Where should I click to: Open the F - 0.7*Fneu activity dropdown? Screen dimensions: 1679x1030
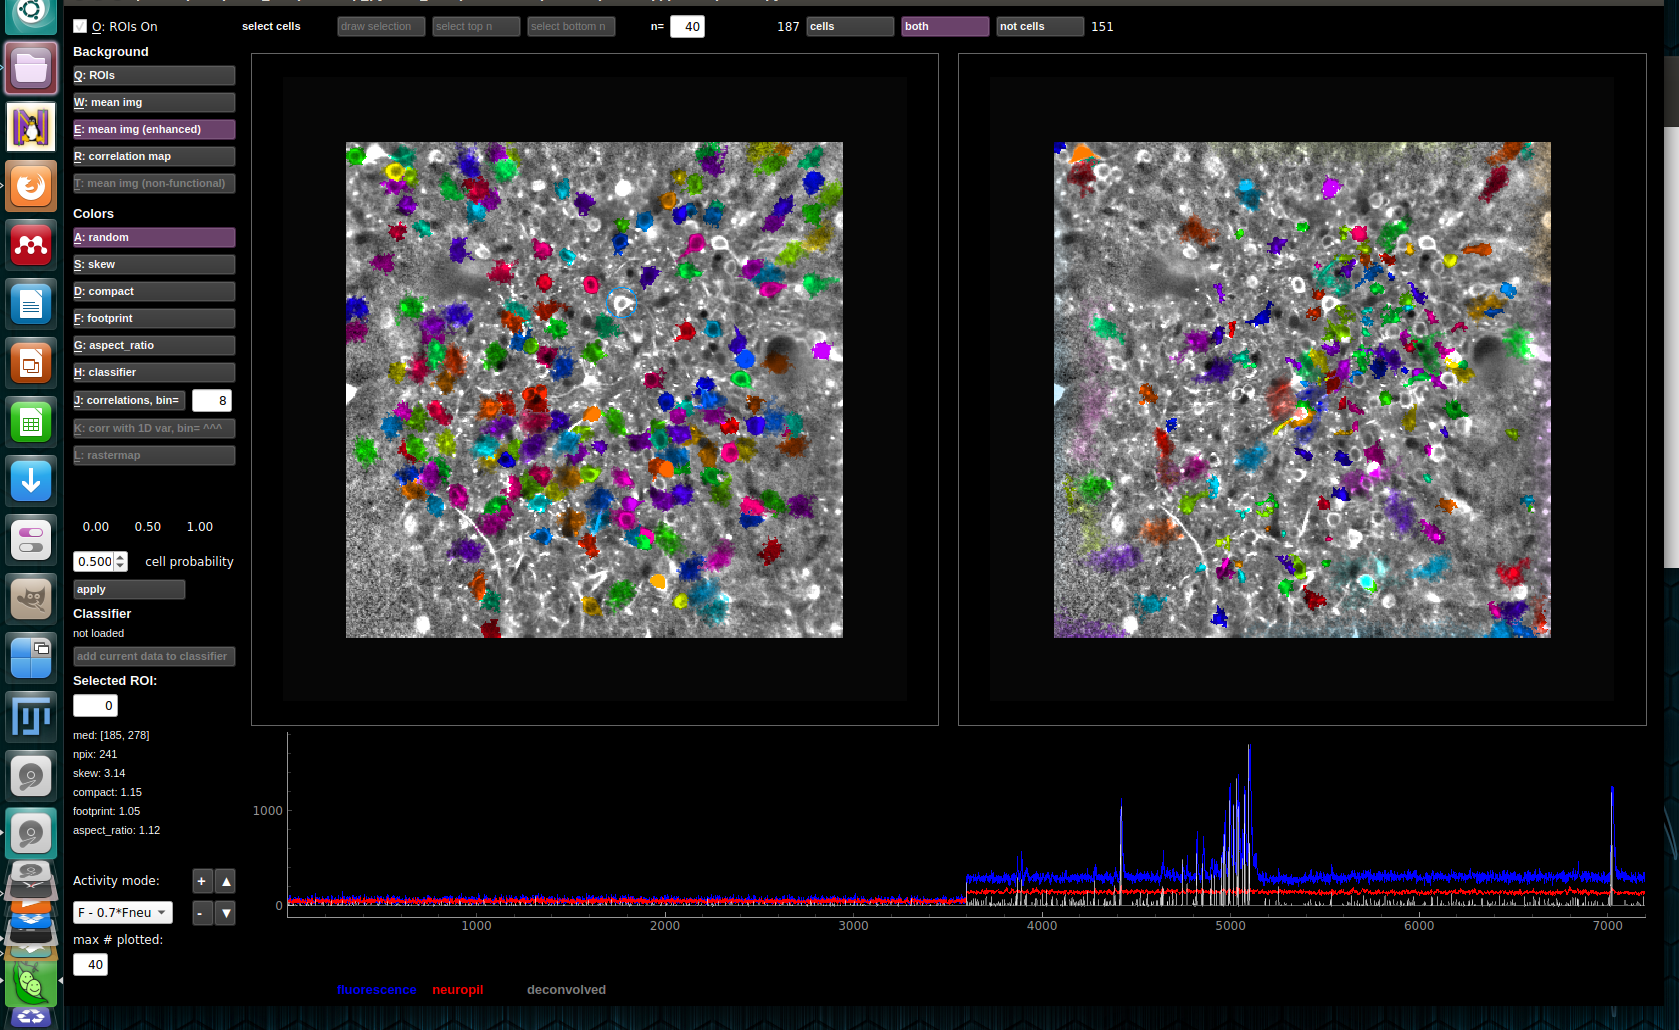(x=123, y=912)
